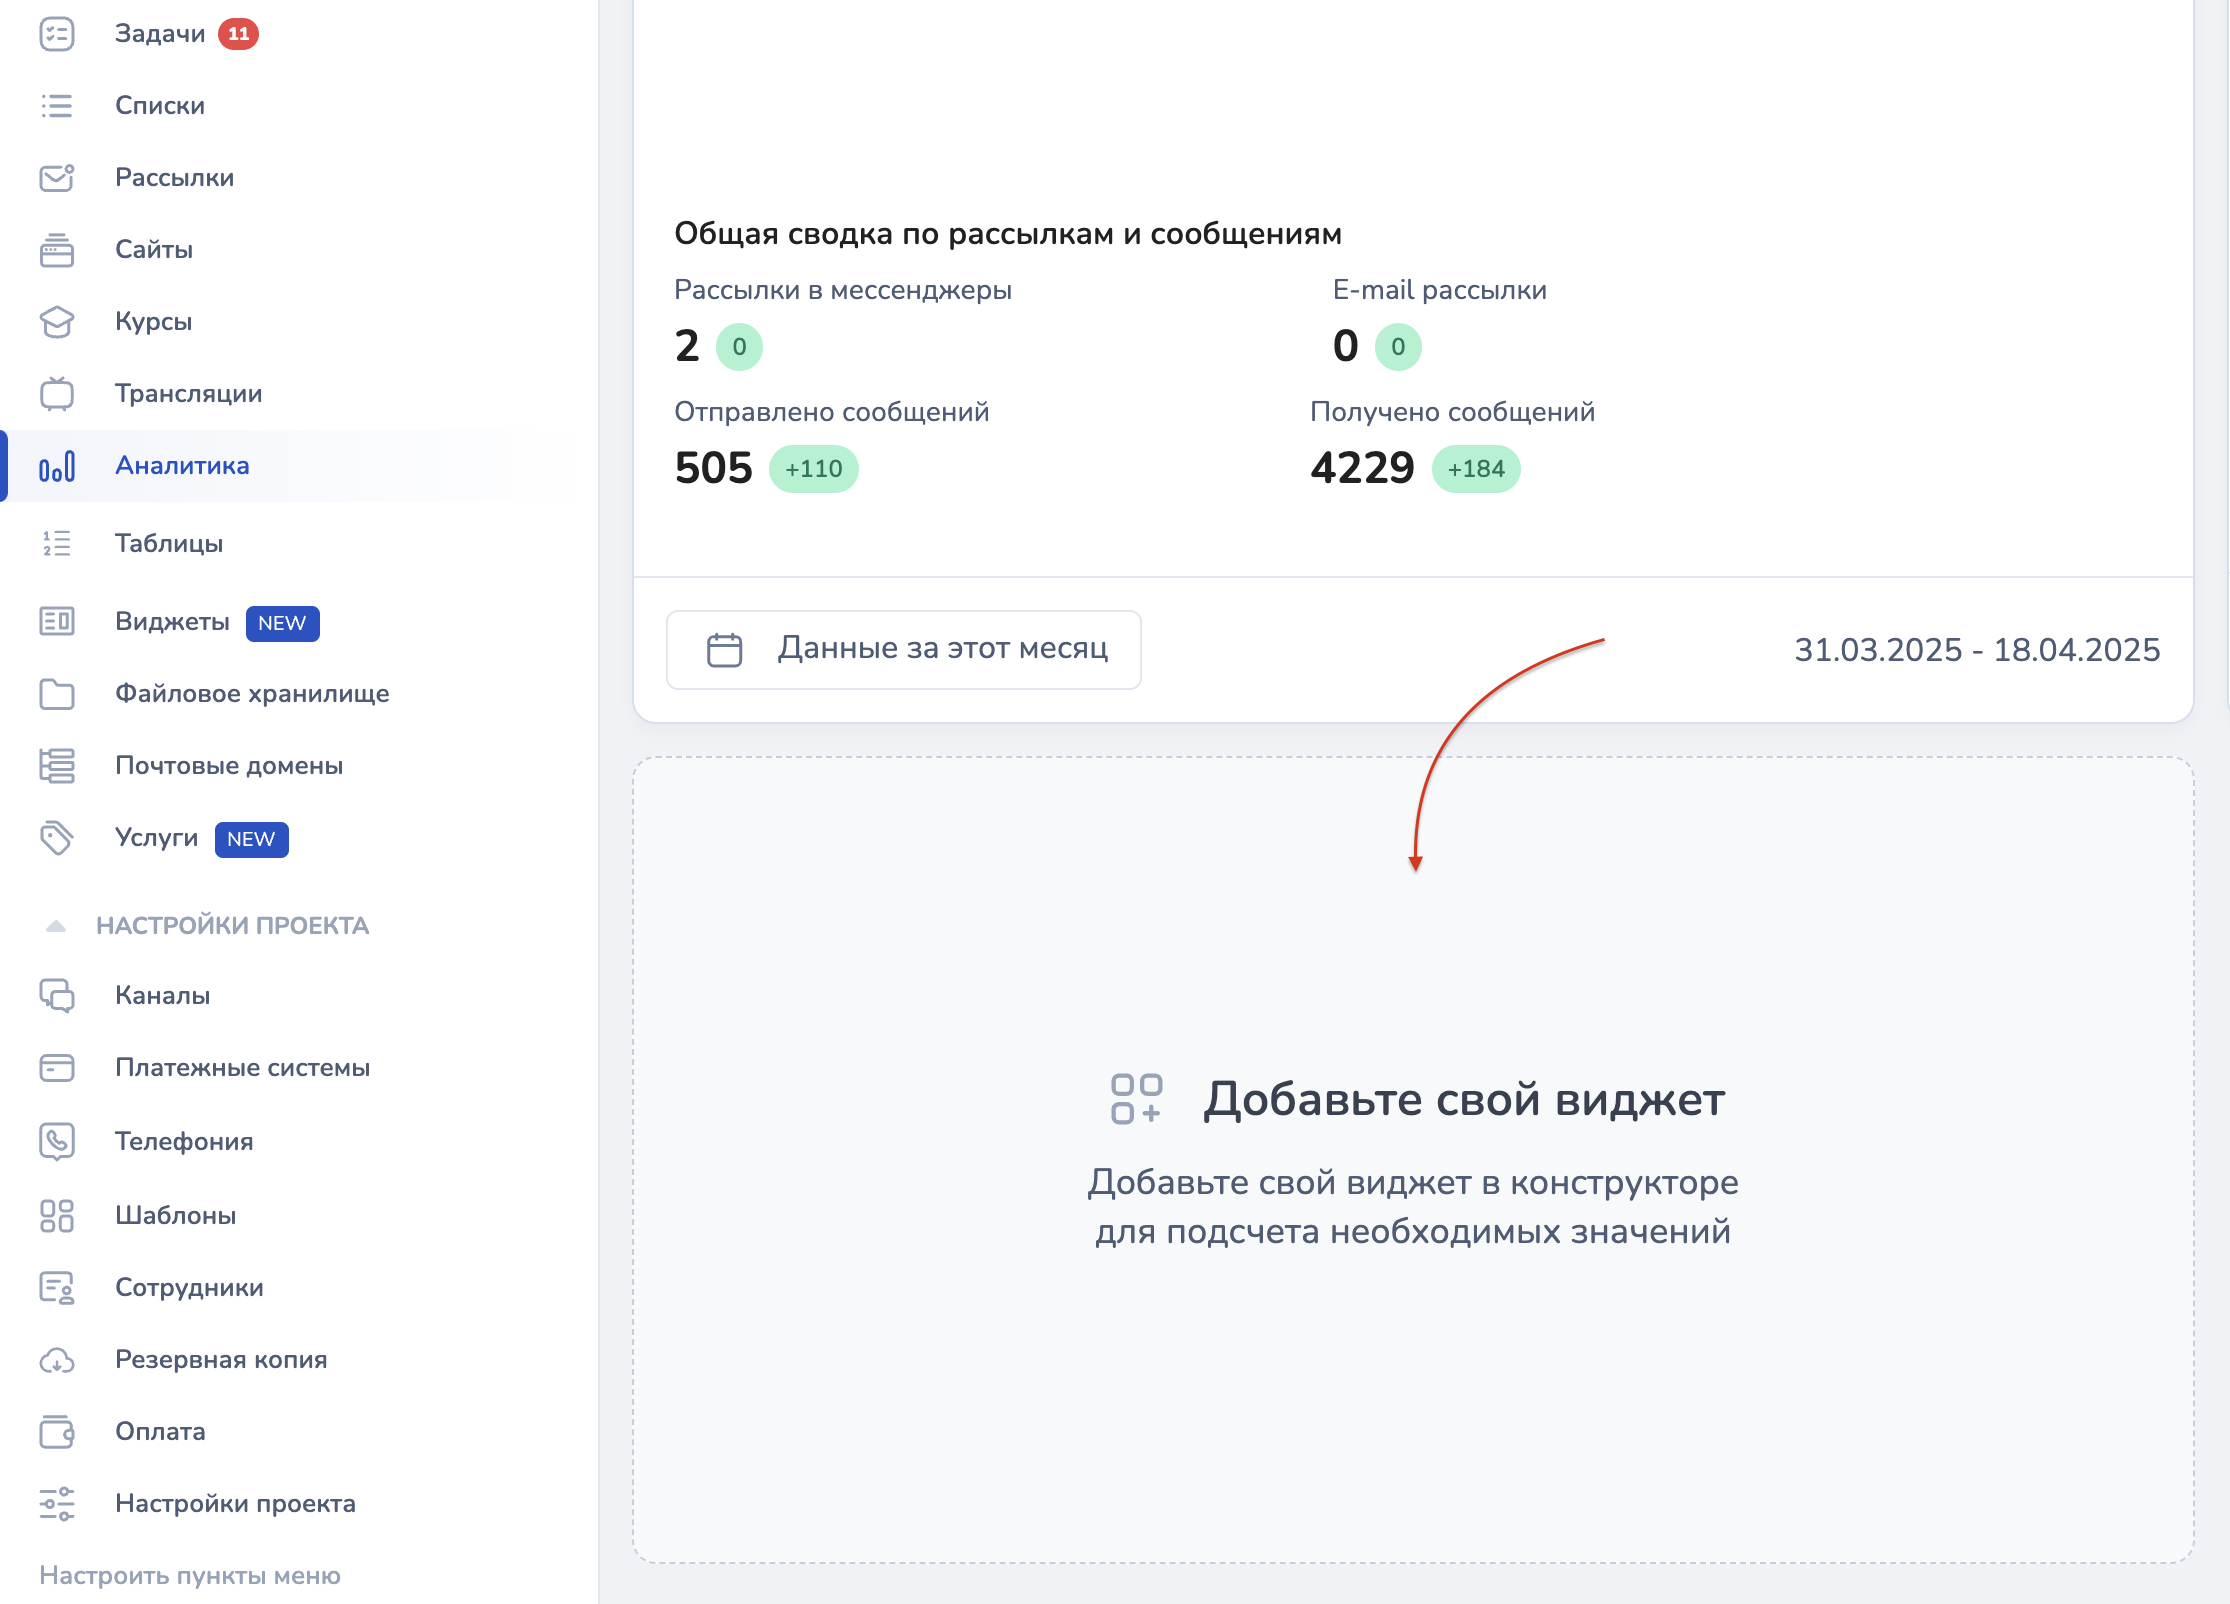The height and width of the screenshot is (1604, 2230).
Task: Click the Tasks checklist icon in sidebar
Action: pos(57,34)
